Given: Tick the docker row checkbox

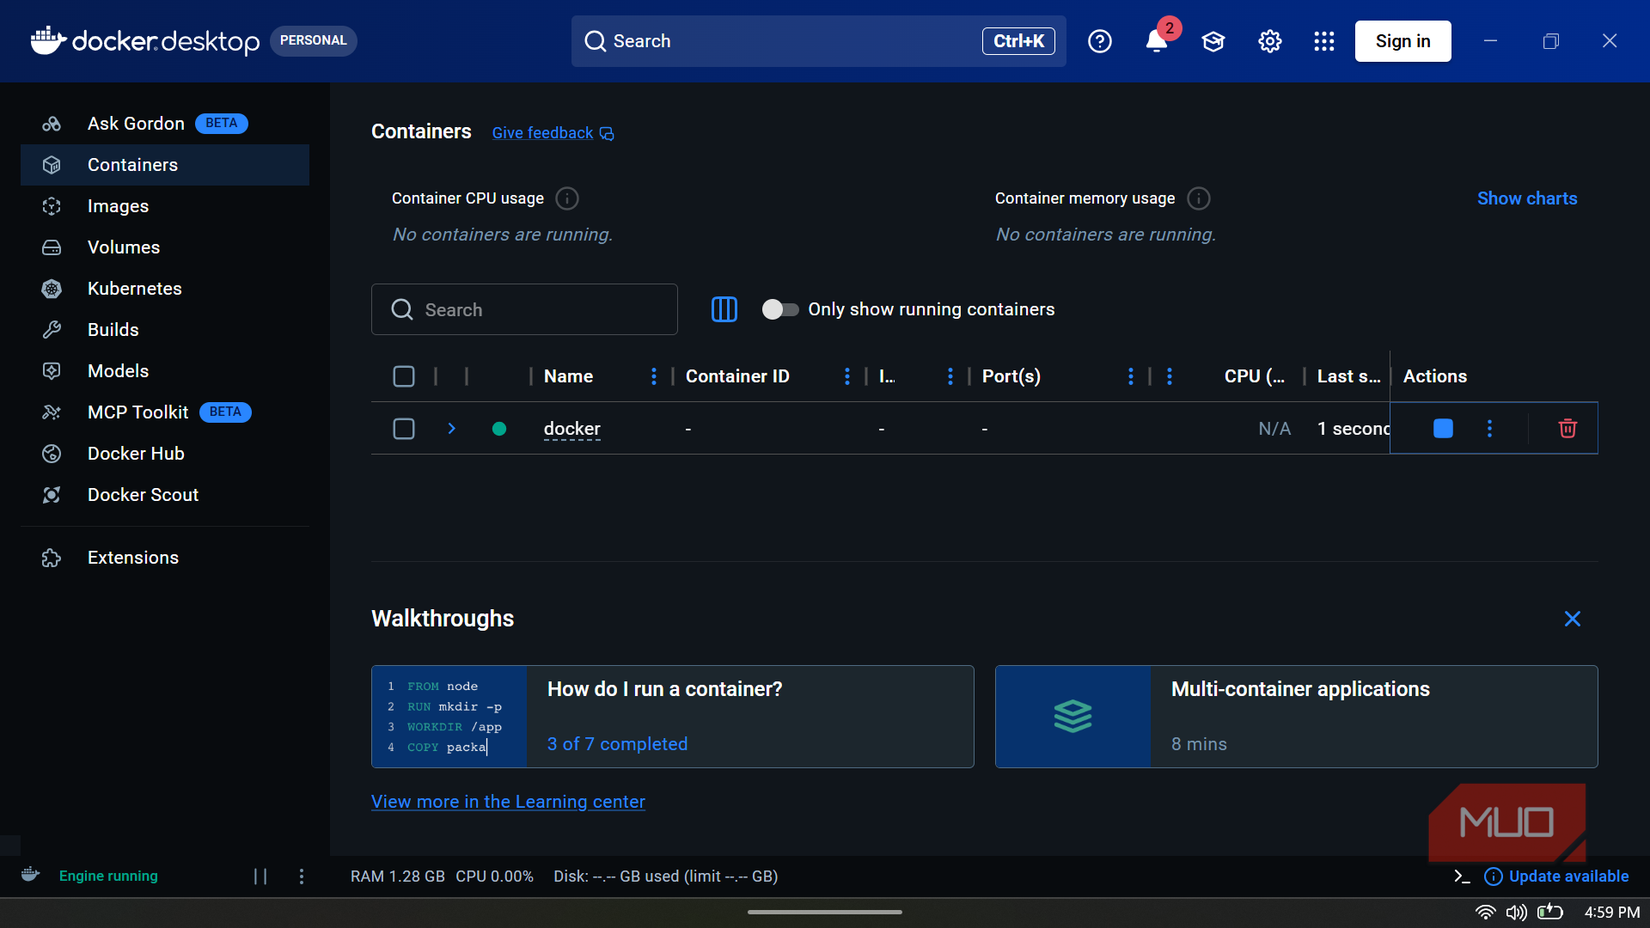Looking at the screenshot, I should click(x=404, y=428).
